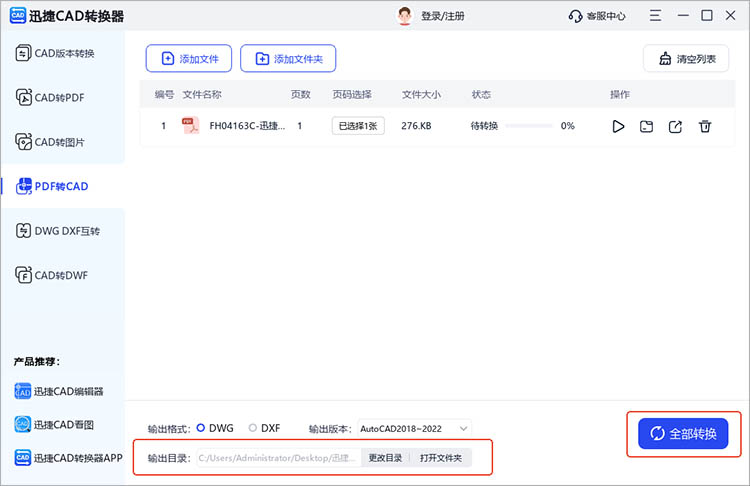750x486 pixels.
Task: Open 迅捷CAD编辑器 product recommendation
Action: [59, 391]
